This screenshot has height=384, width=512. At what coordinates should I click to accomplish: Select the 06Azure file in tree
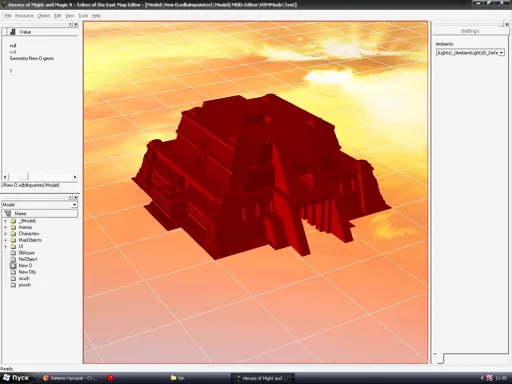click(26, 253)
